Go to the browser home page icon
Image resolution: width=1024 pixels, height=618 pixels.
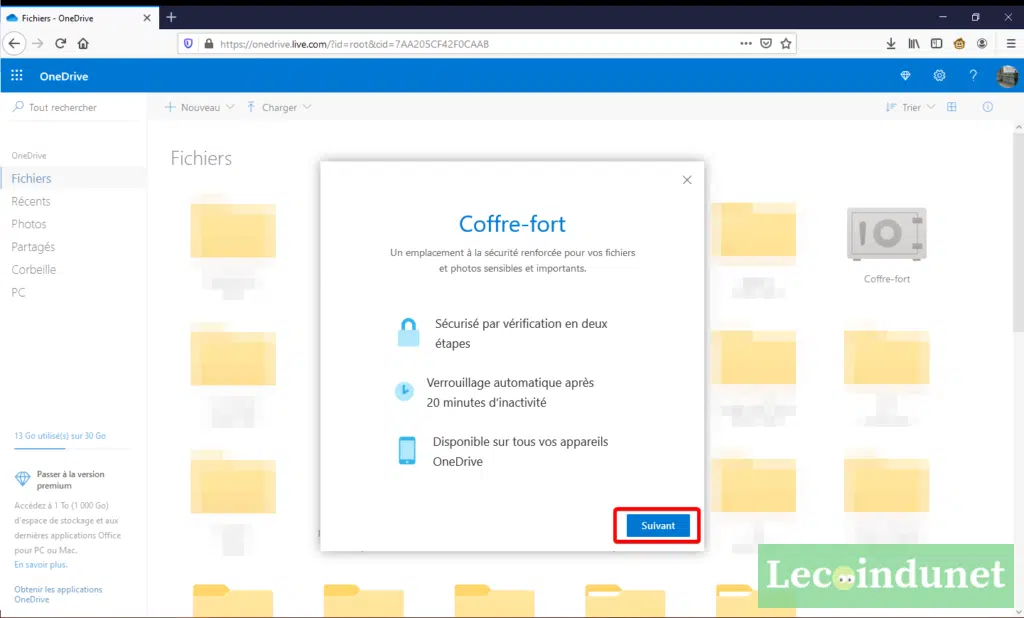pos(83,44)
